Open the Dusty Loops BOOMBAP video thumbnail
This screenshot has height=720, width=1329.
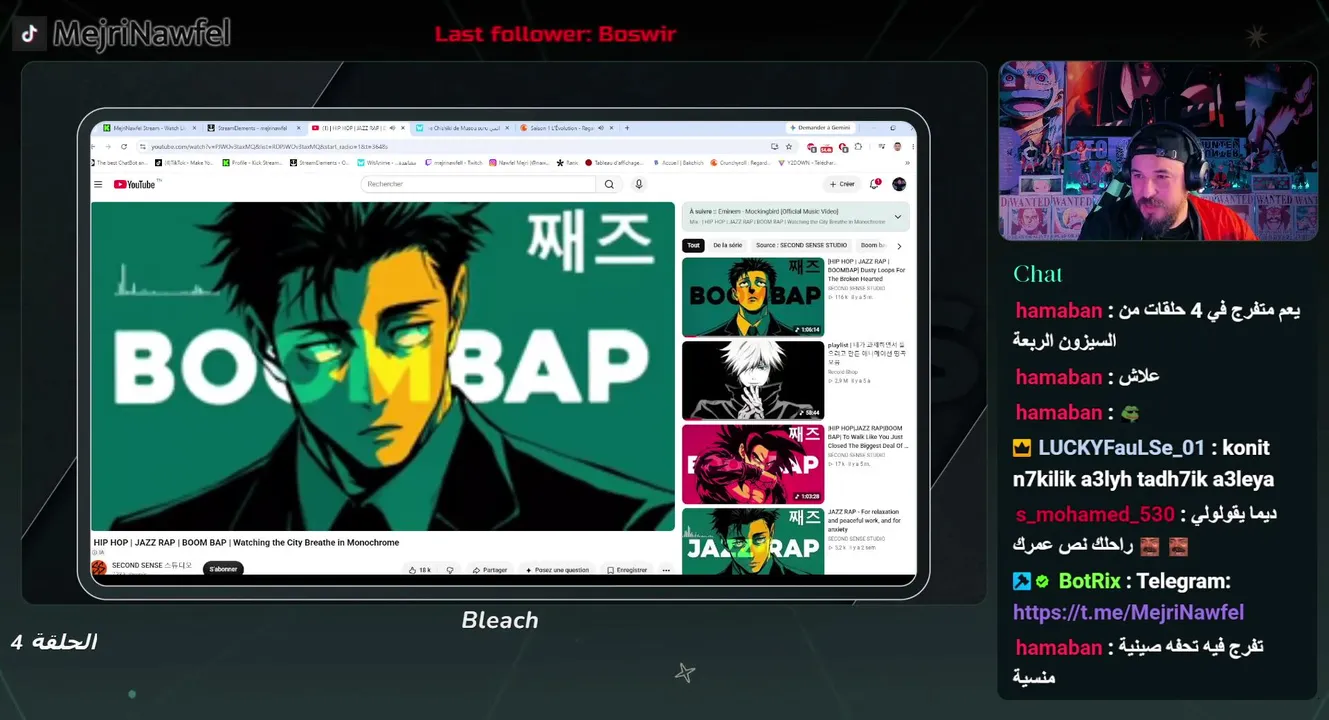(753, 297)
